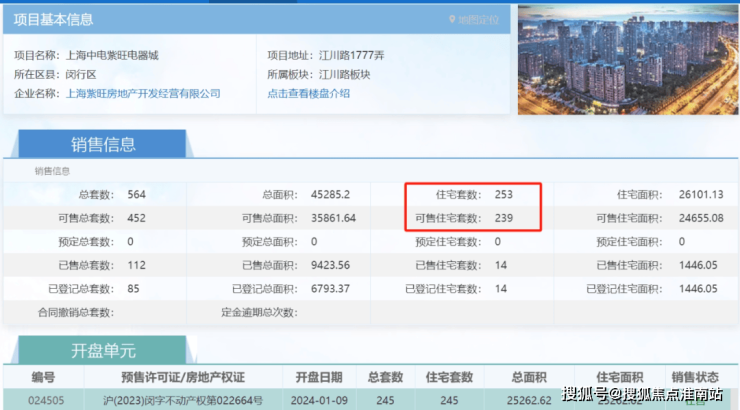Image resolution: width=740 pixels, height=410 pixels.
Task: Click the 编号 column header
Action: [41, 378]
